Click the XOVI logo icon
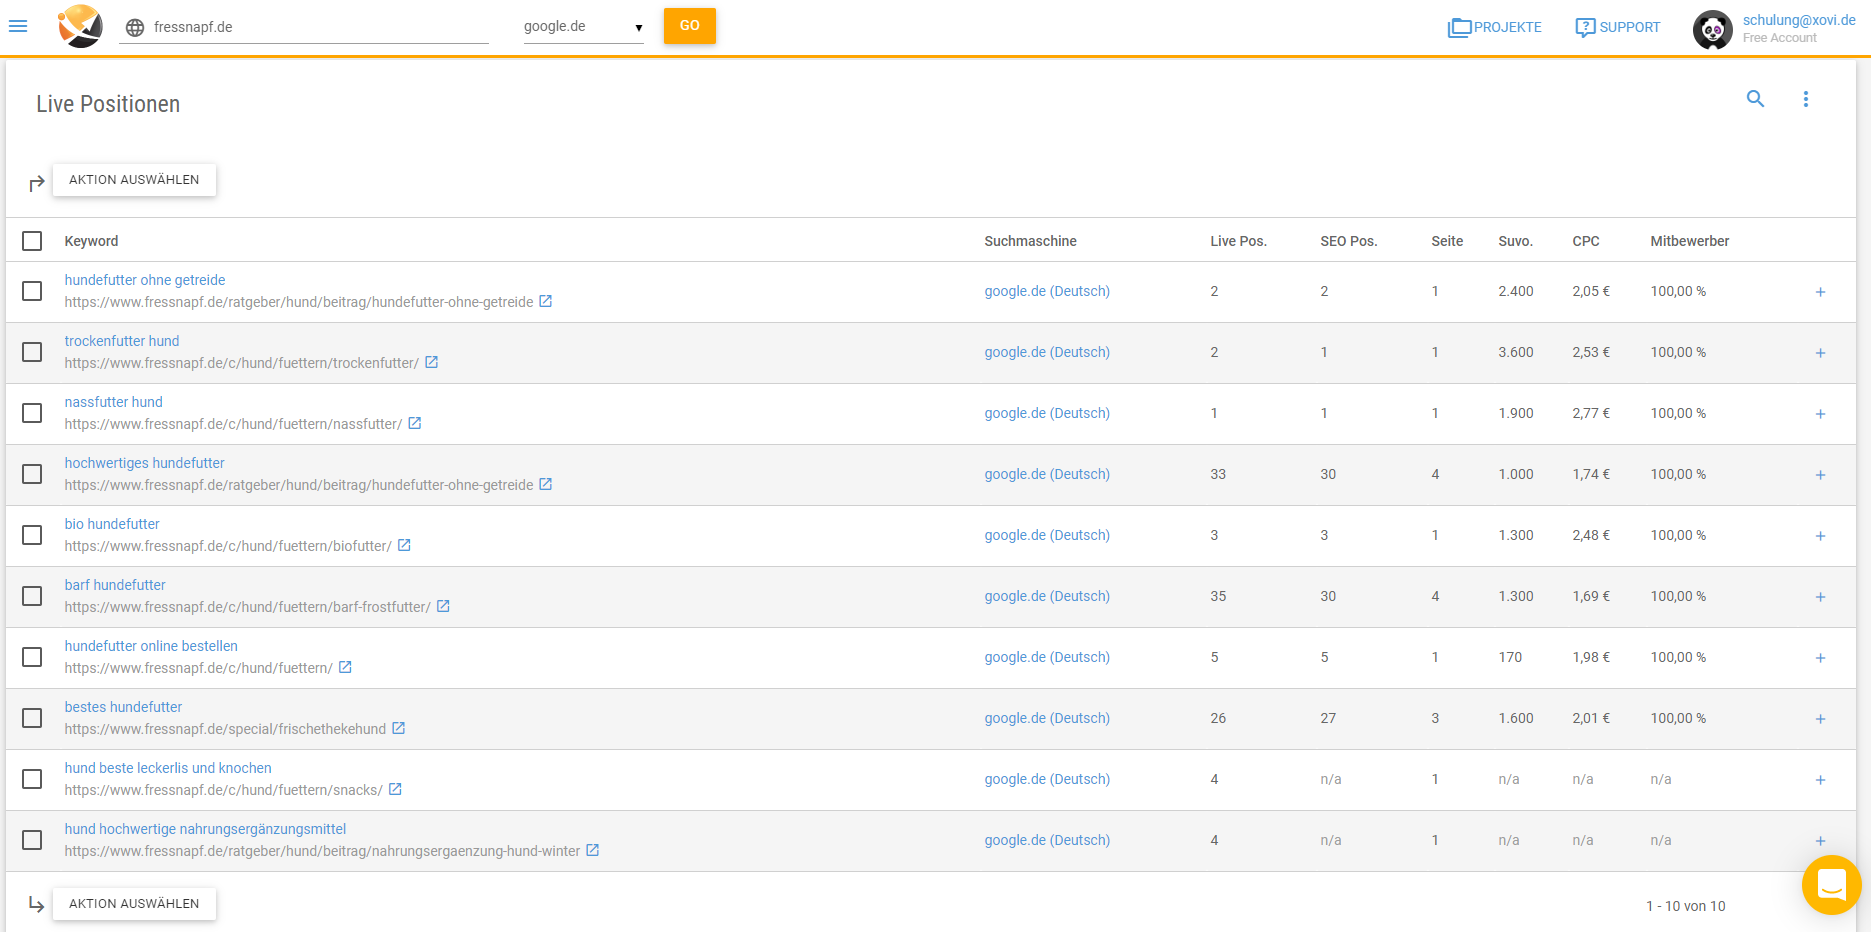Screen dimensions: 1871x932 [x=80, y=26]
